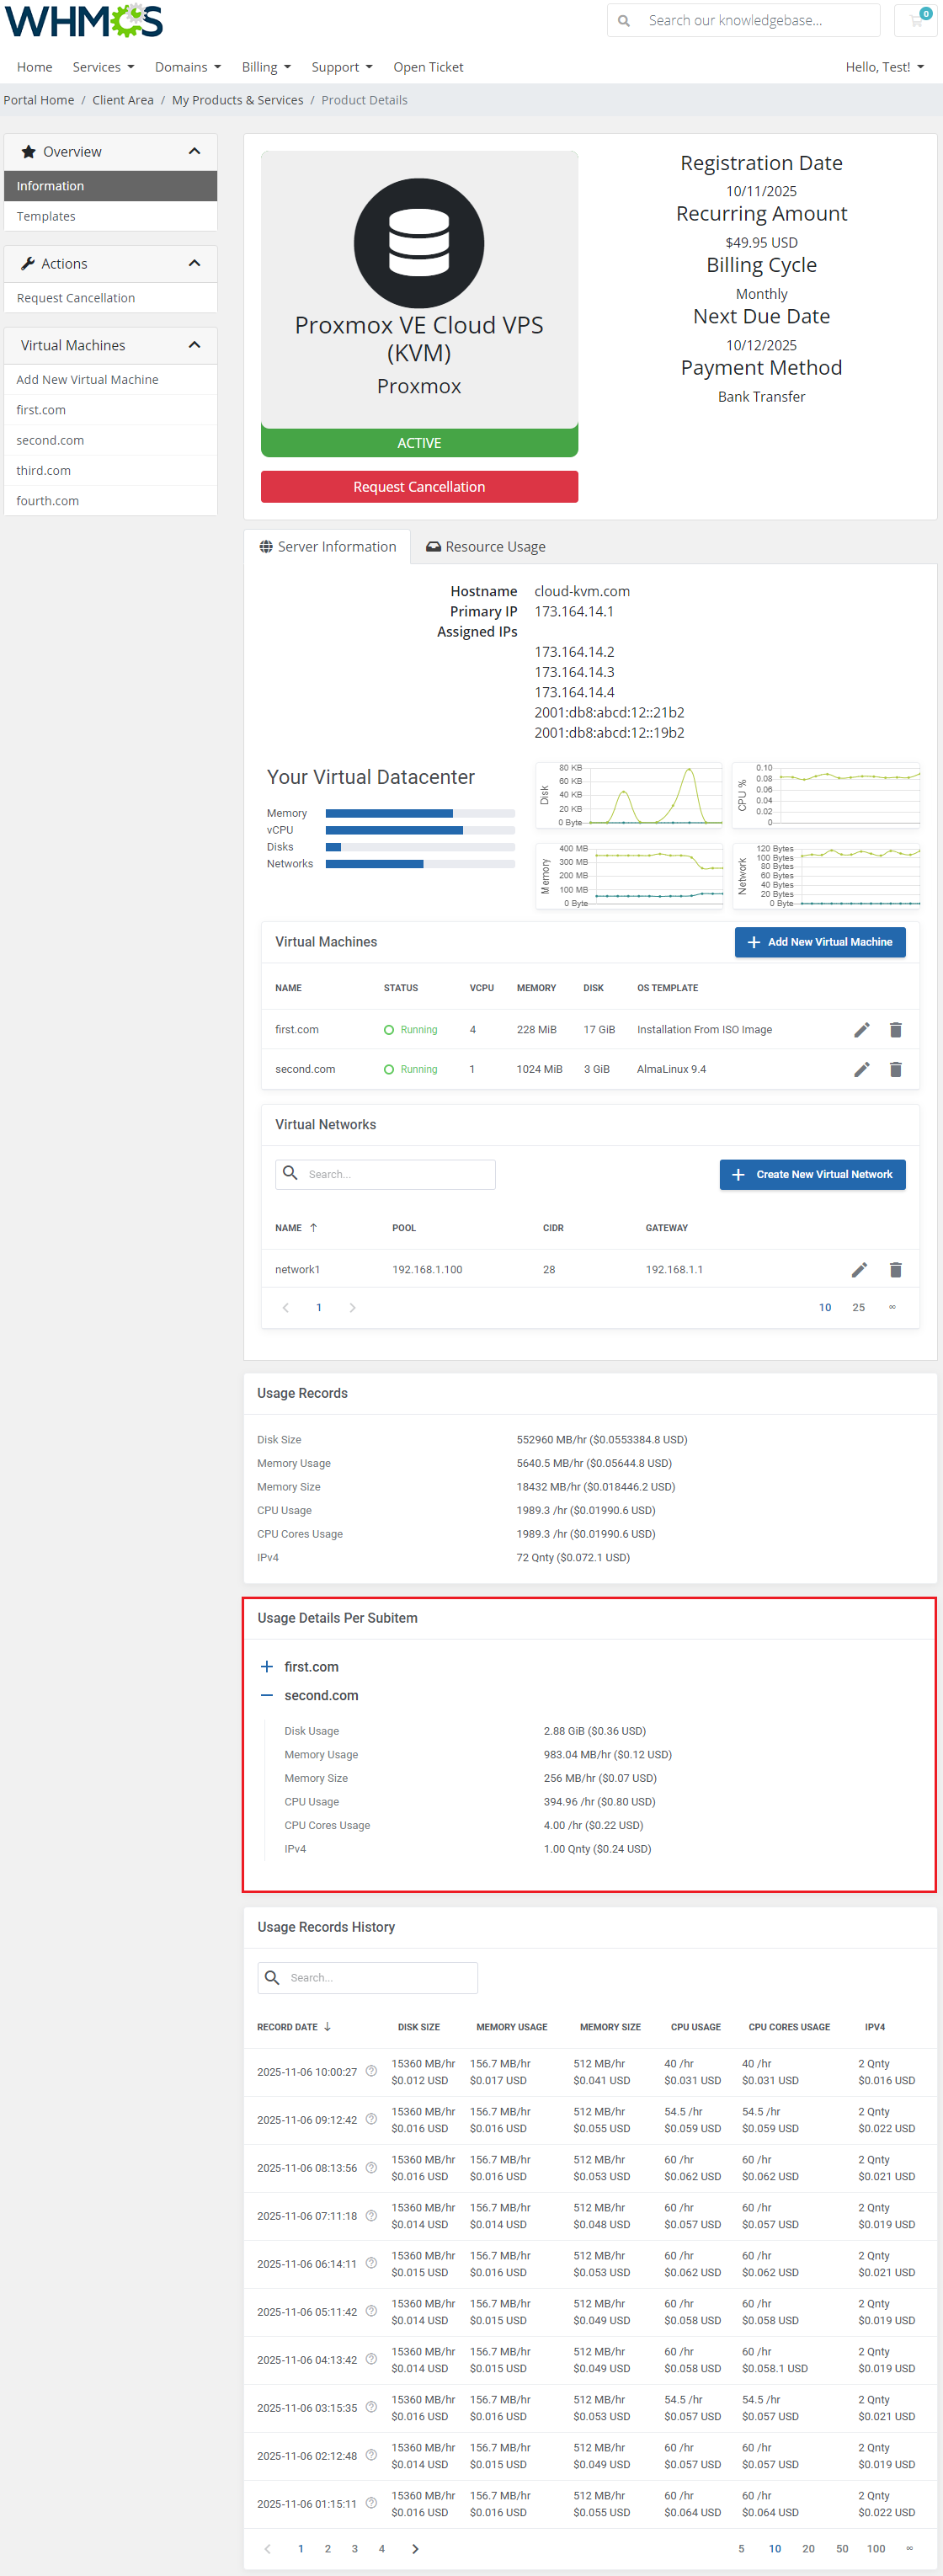Open the shopping cart icon
Viewport: 943px width, 2576px height.
916,20
